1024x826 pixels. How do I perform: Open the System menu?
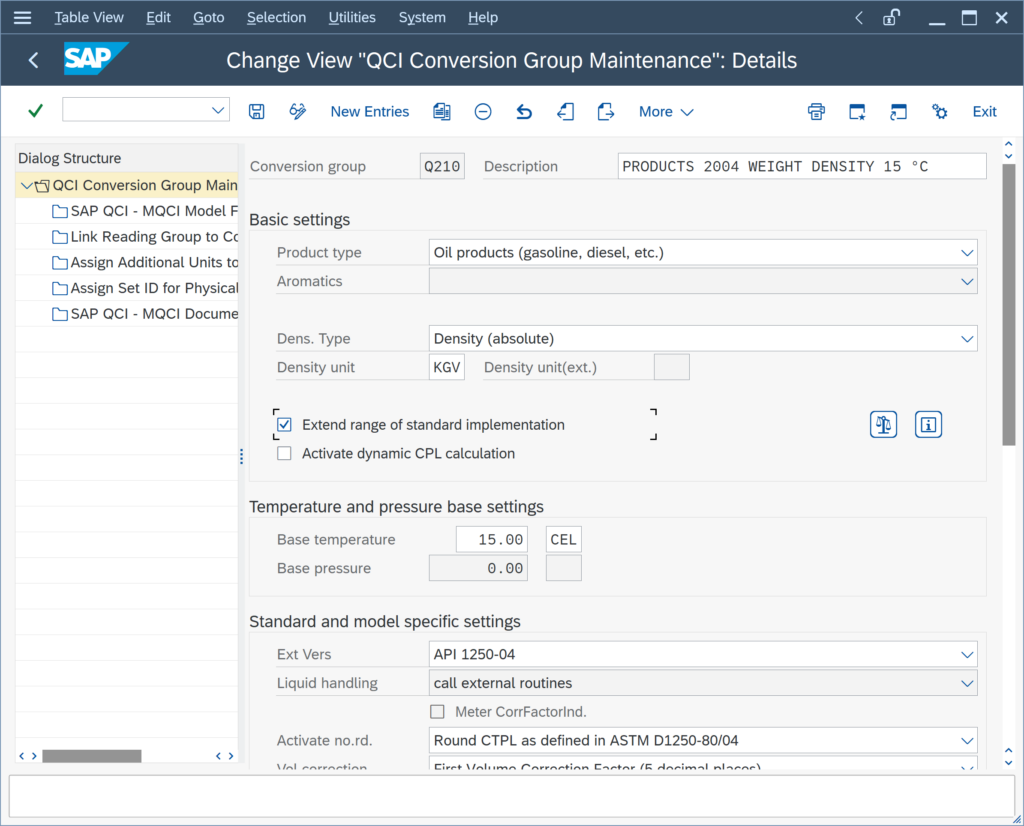click(x=422, y=18)
